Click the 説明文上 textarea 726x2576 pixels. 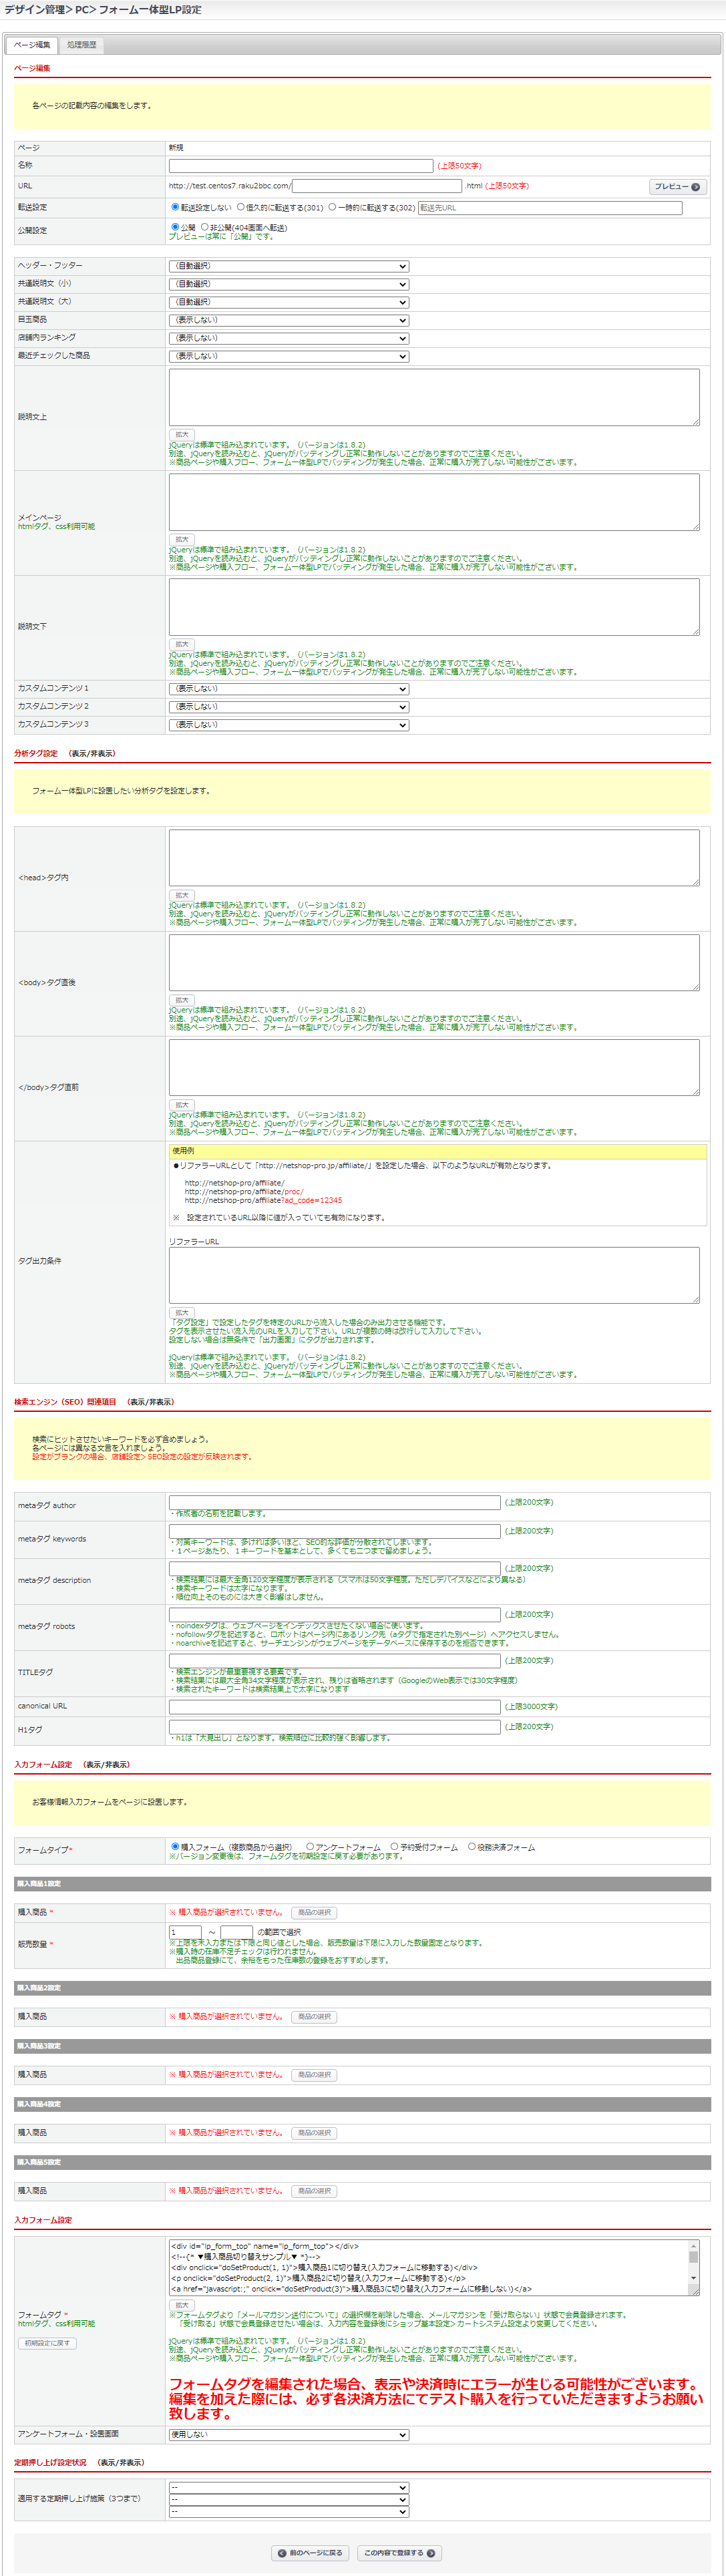434,397
